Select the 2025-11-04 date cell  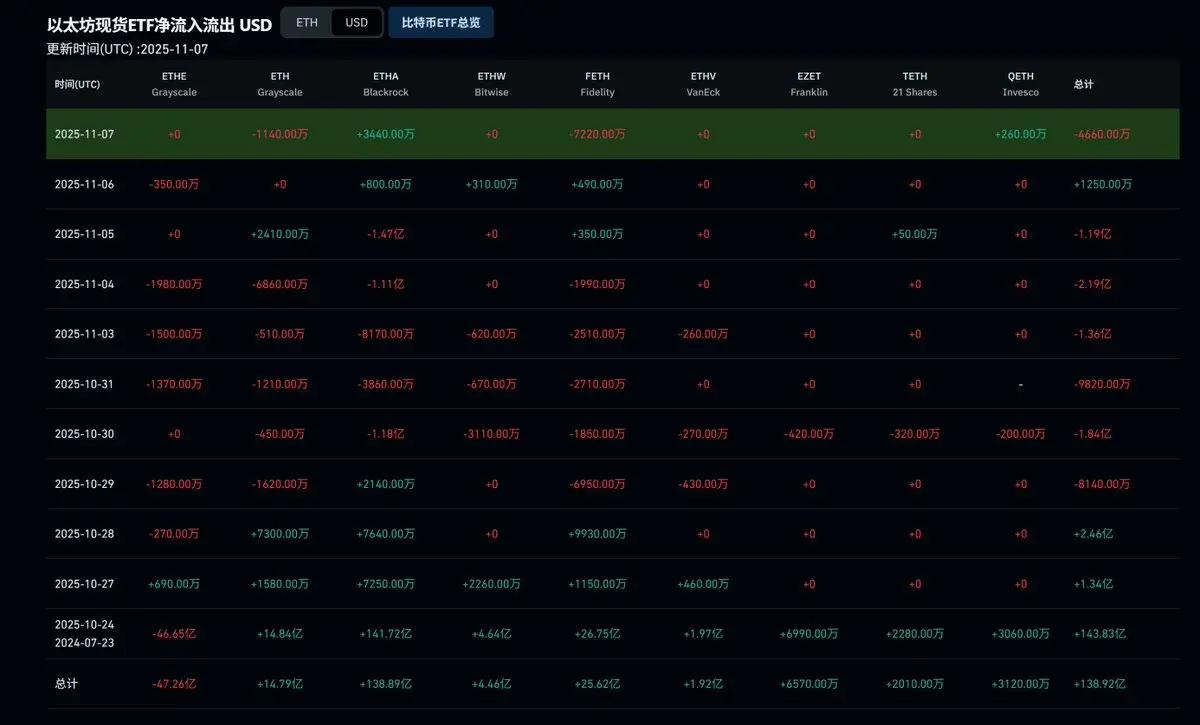point(84,284)
